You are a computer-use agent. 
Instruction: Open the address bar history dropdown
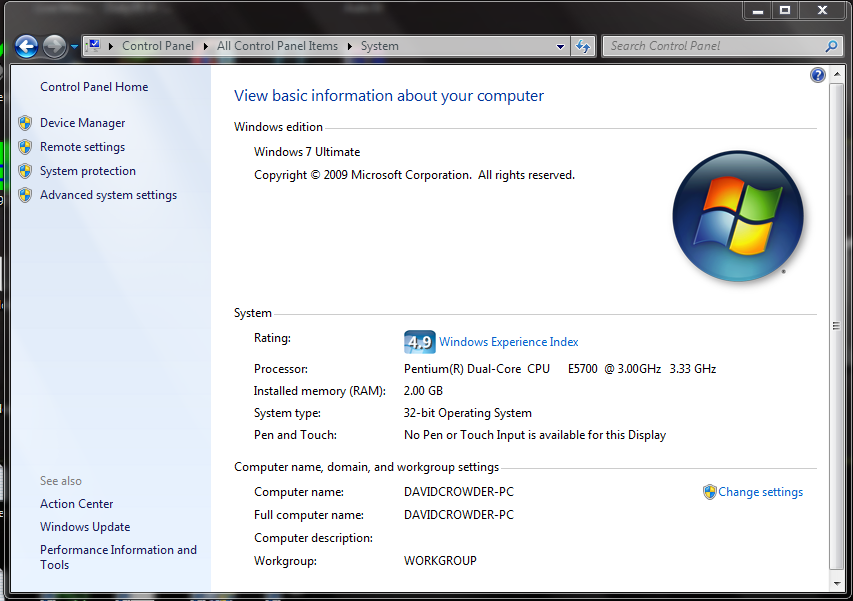coord(560,46)
